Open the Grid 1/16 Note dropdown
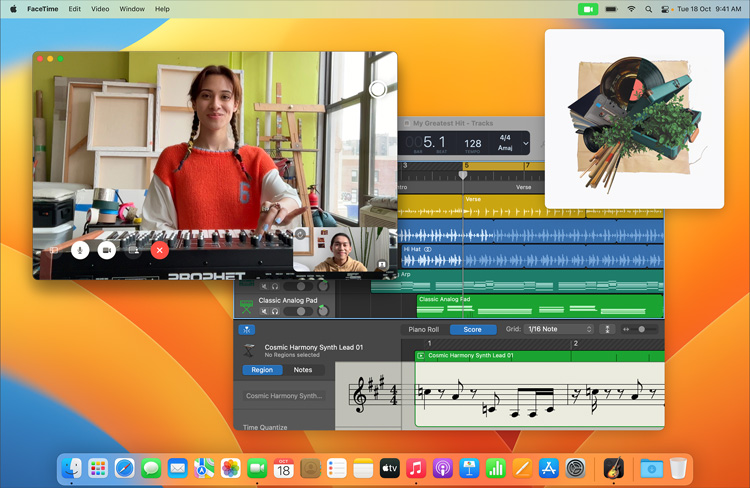750x488 pixels. click(x=559, y=329)
